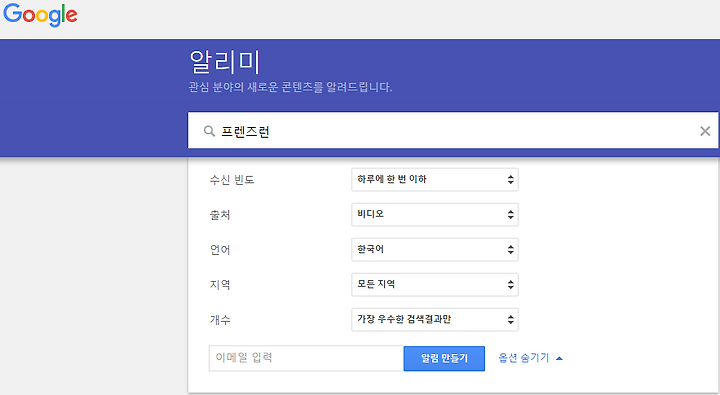Viewport: 720px width, 395px height.
Task: Click the 지역 label
Action: coord(220,285)
